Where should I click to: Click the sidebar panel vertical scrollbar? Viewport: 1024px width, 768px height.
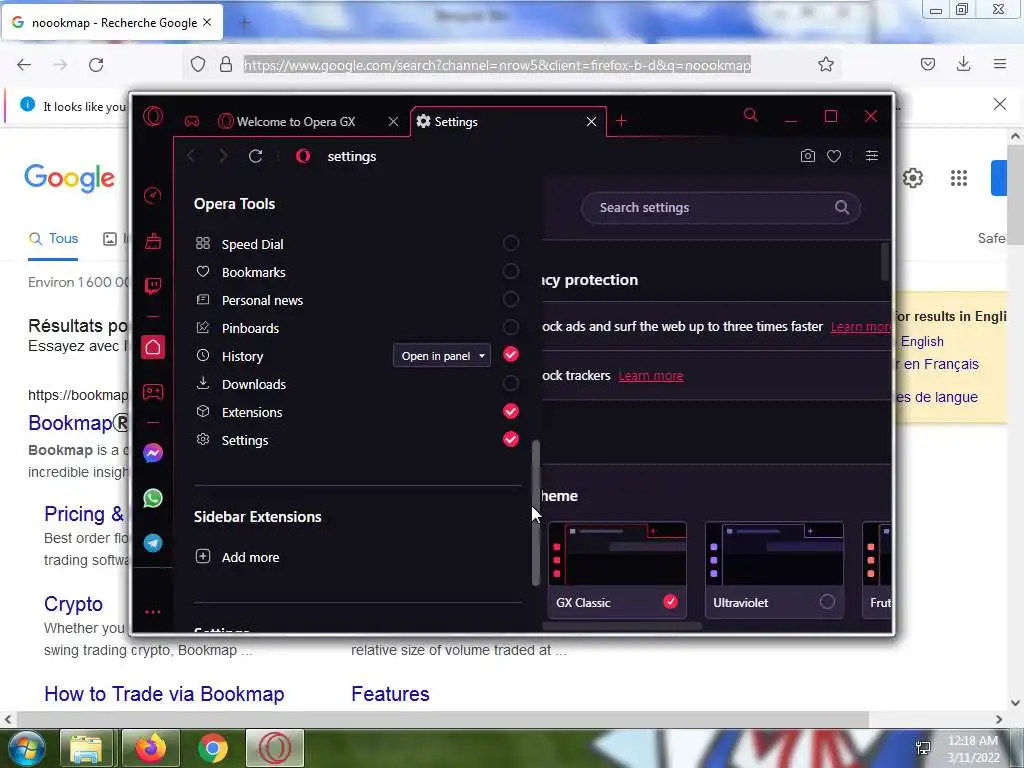pyautogui.click(x=536, y=513)
